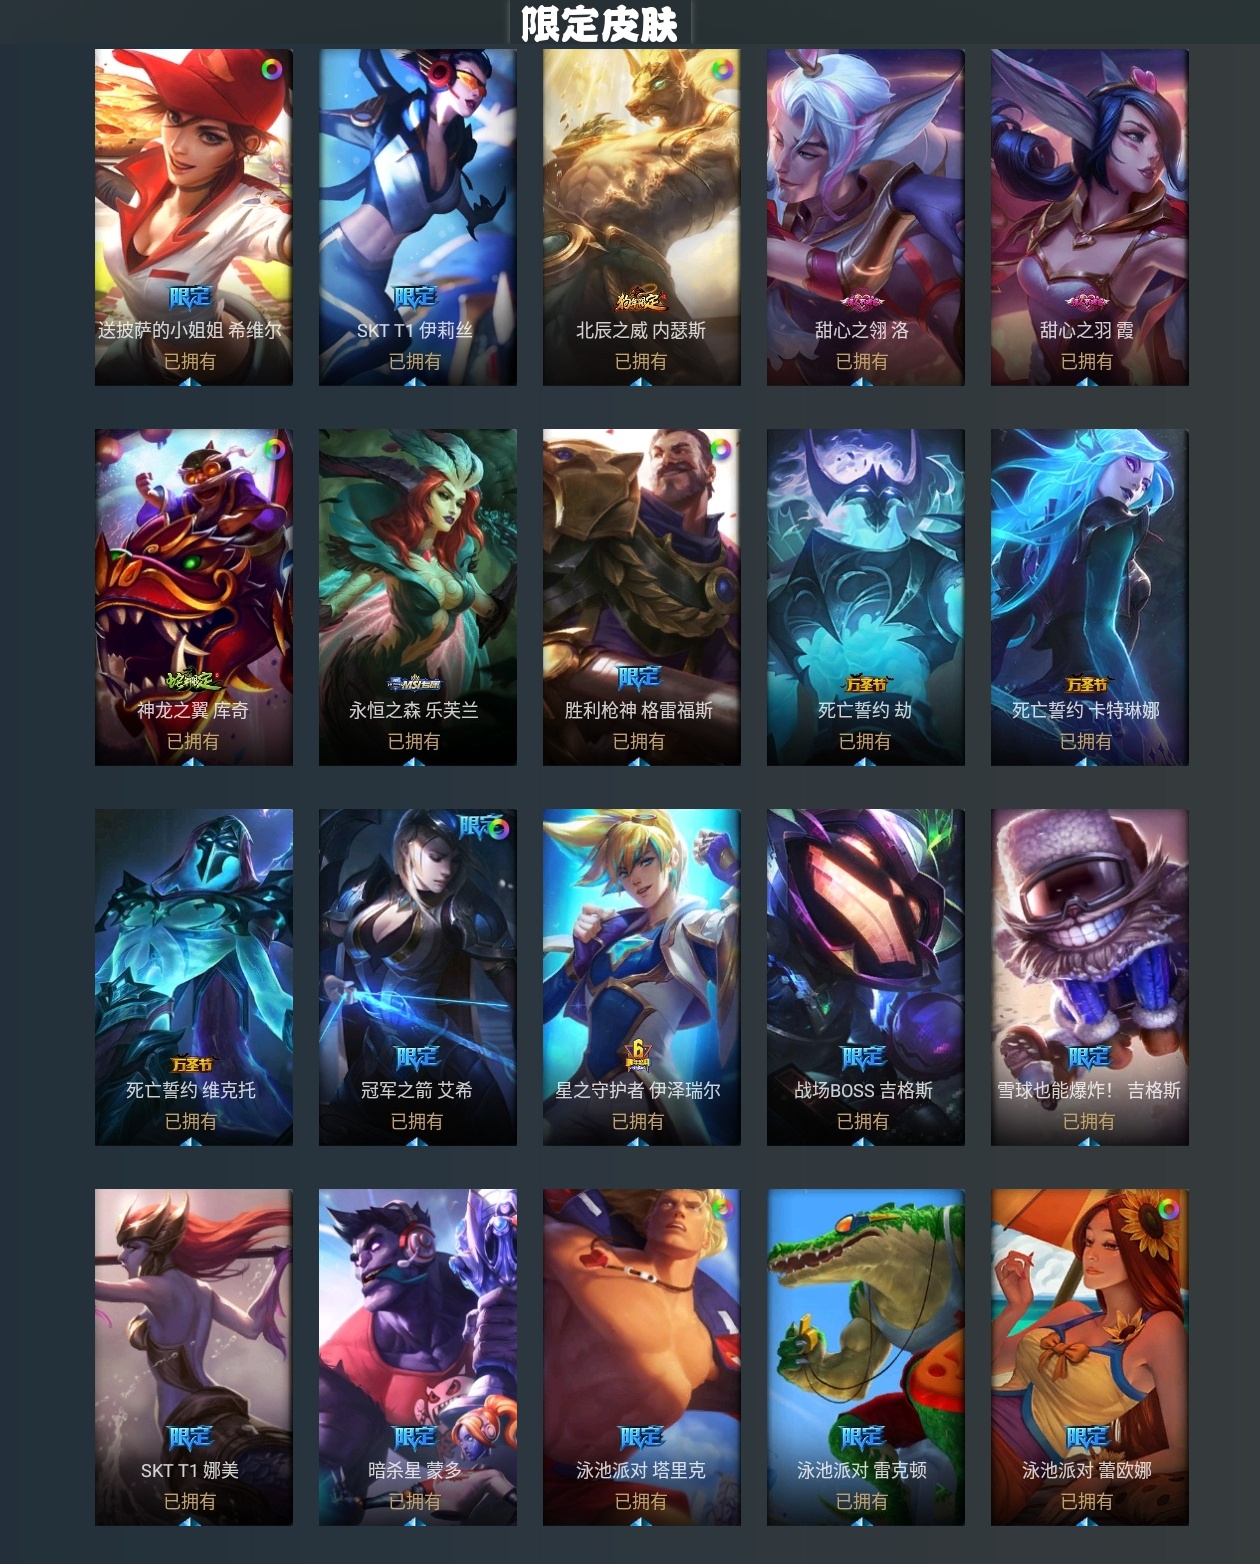Image resolution: width=1260 pixels, height=1564 pixels.
Task: Click the MSI专属 badge on 永恒之森 乐芙兰
Action: [x=414, y=684]
